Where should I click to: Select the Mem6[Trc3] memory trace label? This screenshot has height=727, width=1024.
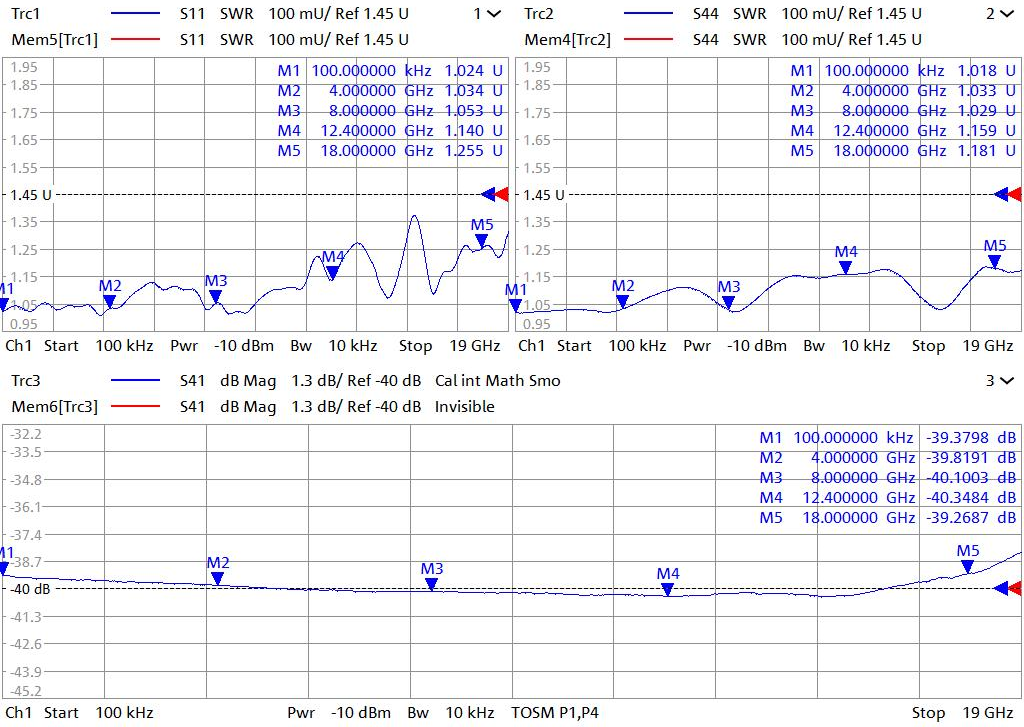click(x=54, y=407)
